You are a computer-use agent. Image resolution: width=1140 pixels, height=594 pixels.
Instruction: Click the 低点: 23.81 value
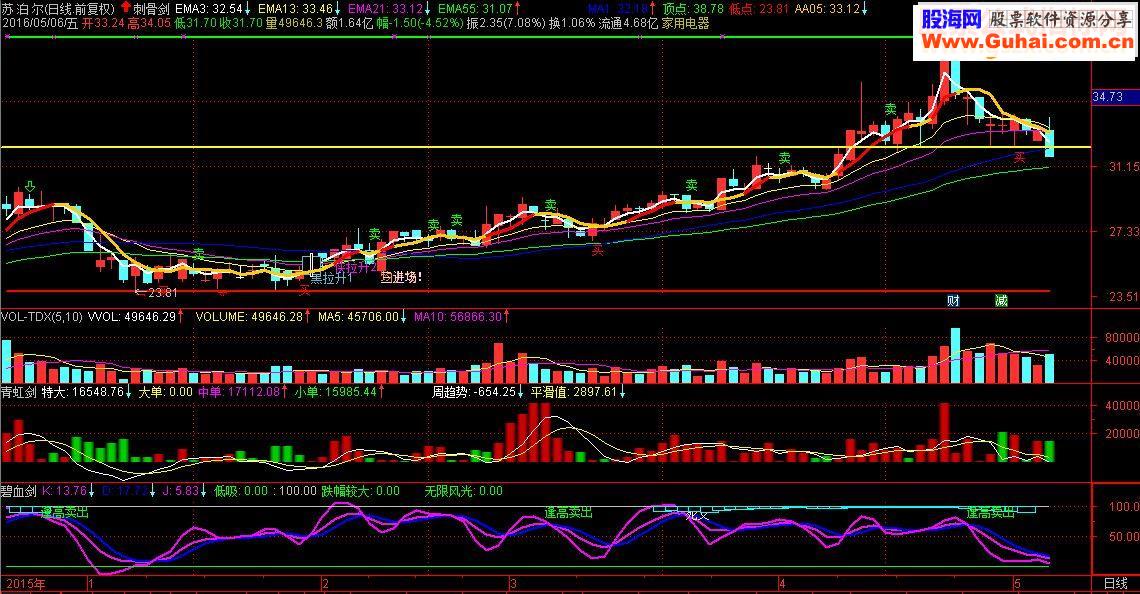coord(758,9)
